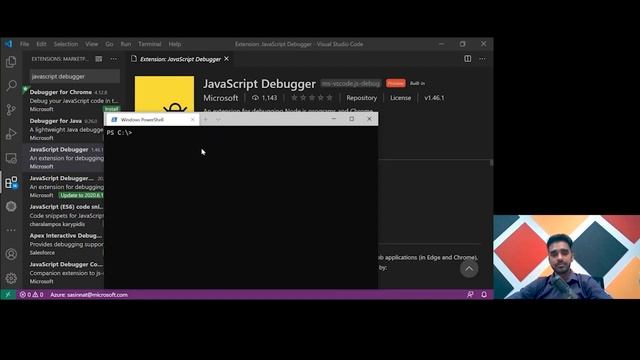The width and height of the screenshot is (640, 360).
Task: Select the Extensions view icon
Action: (x=11, y=182)
